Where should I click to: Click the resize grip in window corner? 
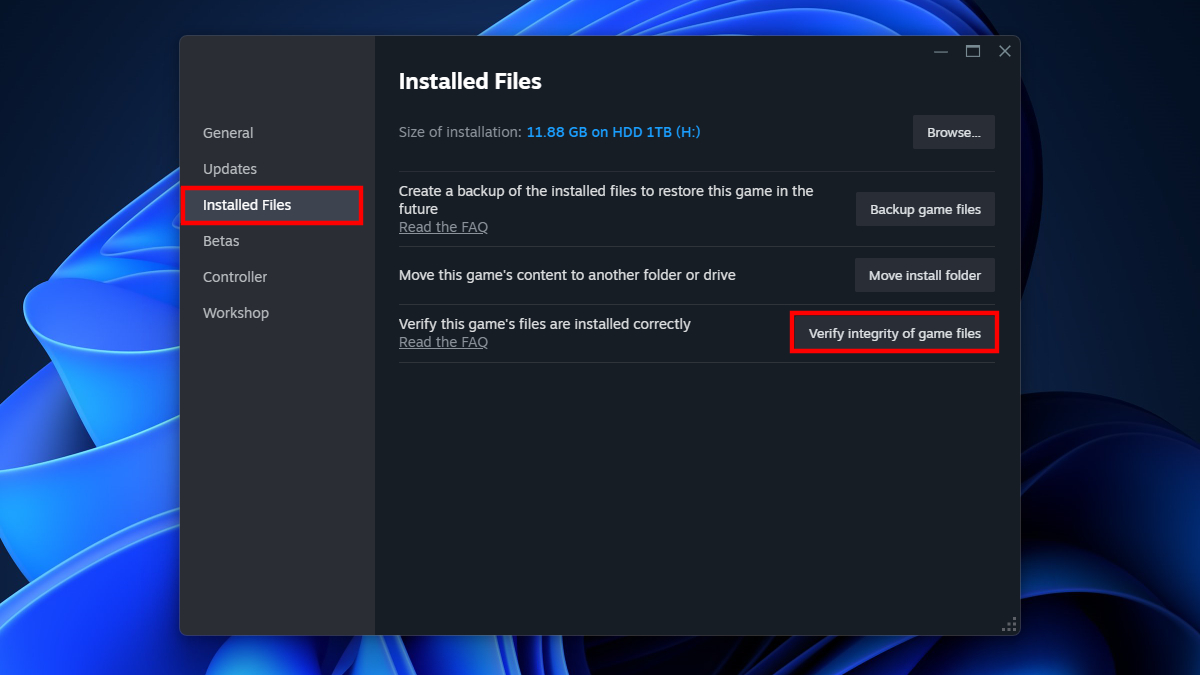coord(1009,624)
